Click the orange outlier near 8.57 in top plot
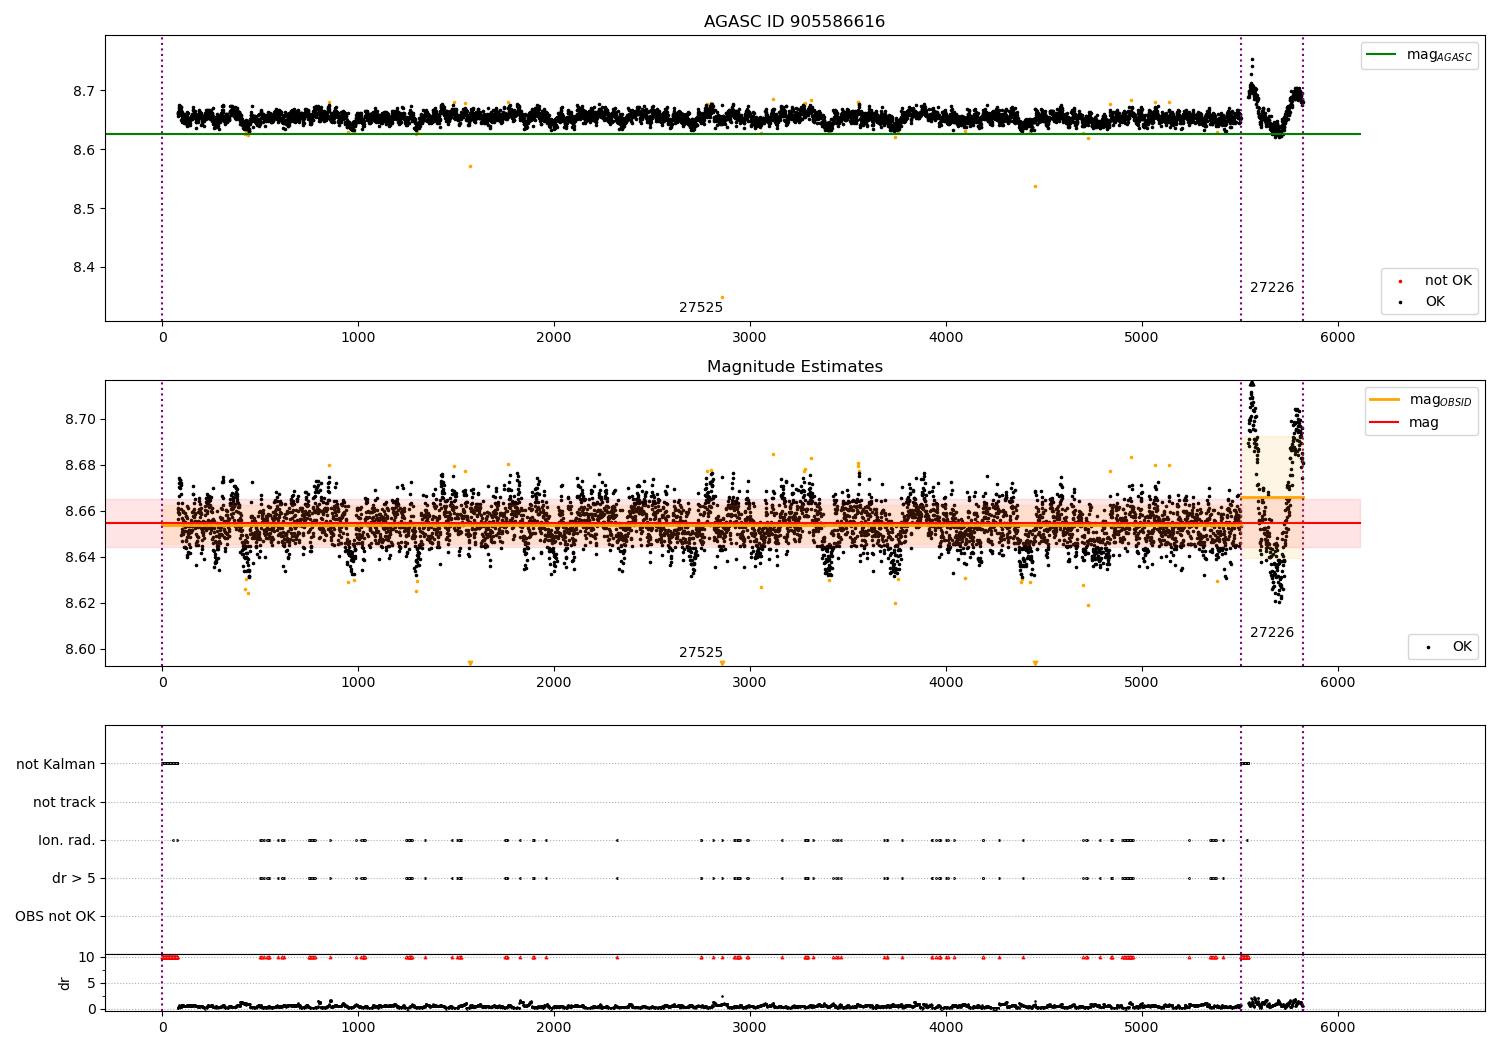Screen dimensions: 1500x1050 click(470, 166)
